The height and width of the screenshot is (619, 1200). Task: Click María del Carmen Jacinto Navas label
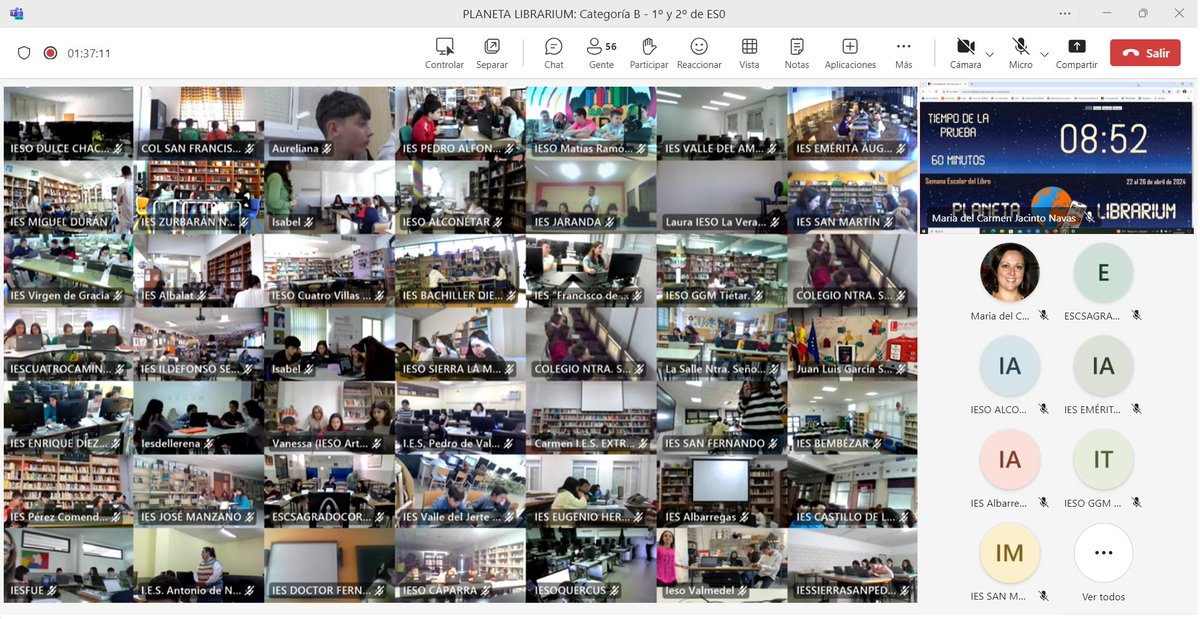[1004, 218]
